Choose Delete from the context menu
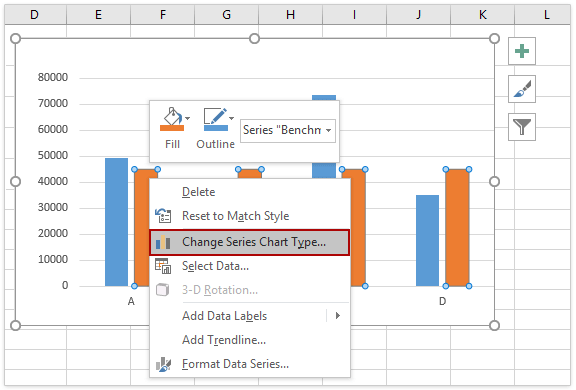The image size is (576, 390). click(x=198, y=192)
